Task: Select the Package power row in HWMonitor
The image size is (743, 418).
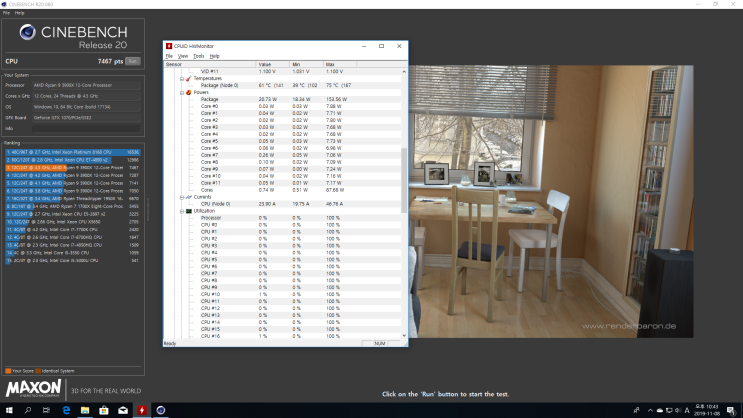Action: coord(210,99)
